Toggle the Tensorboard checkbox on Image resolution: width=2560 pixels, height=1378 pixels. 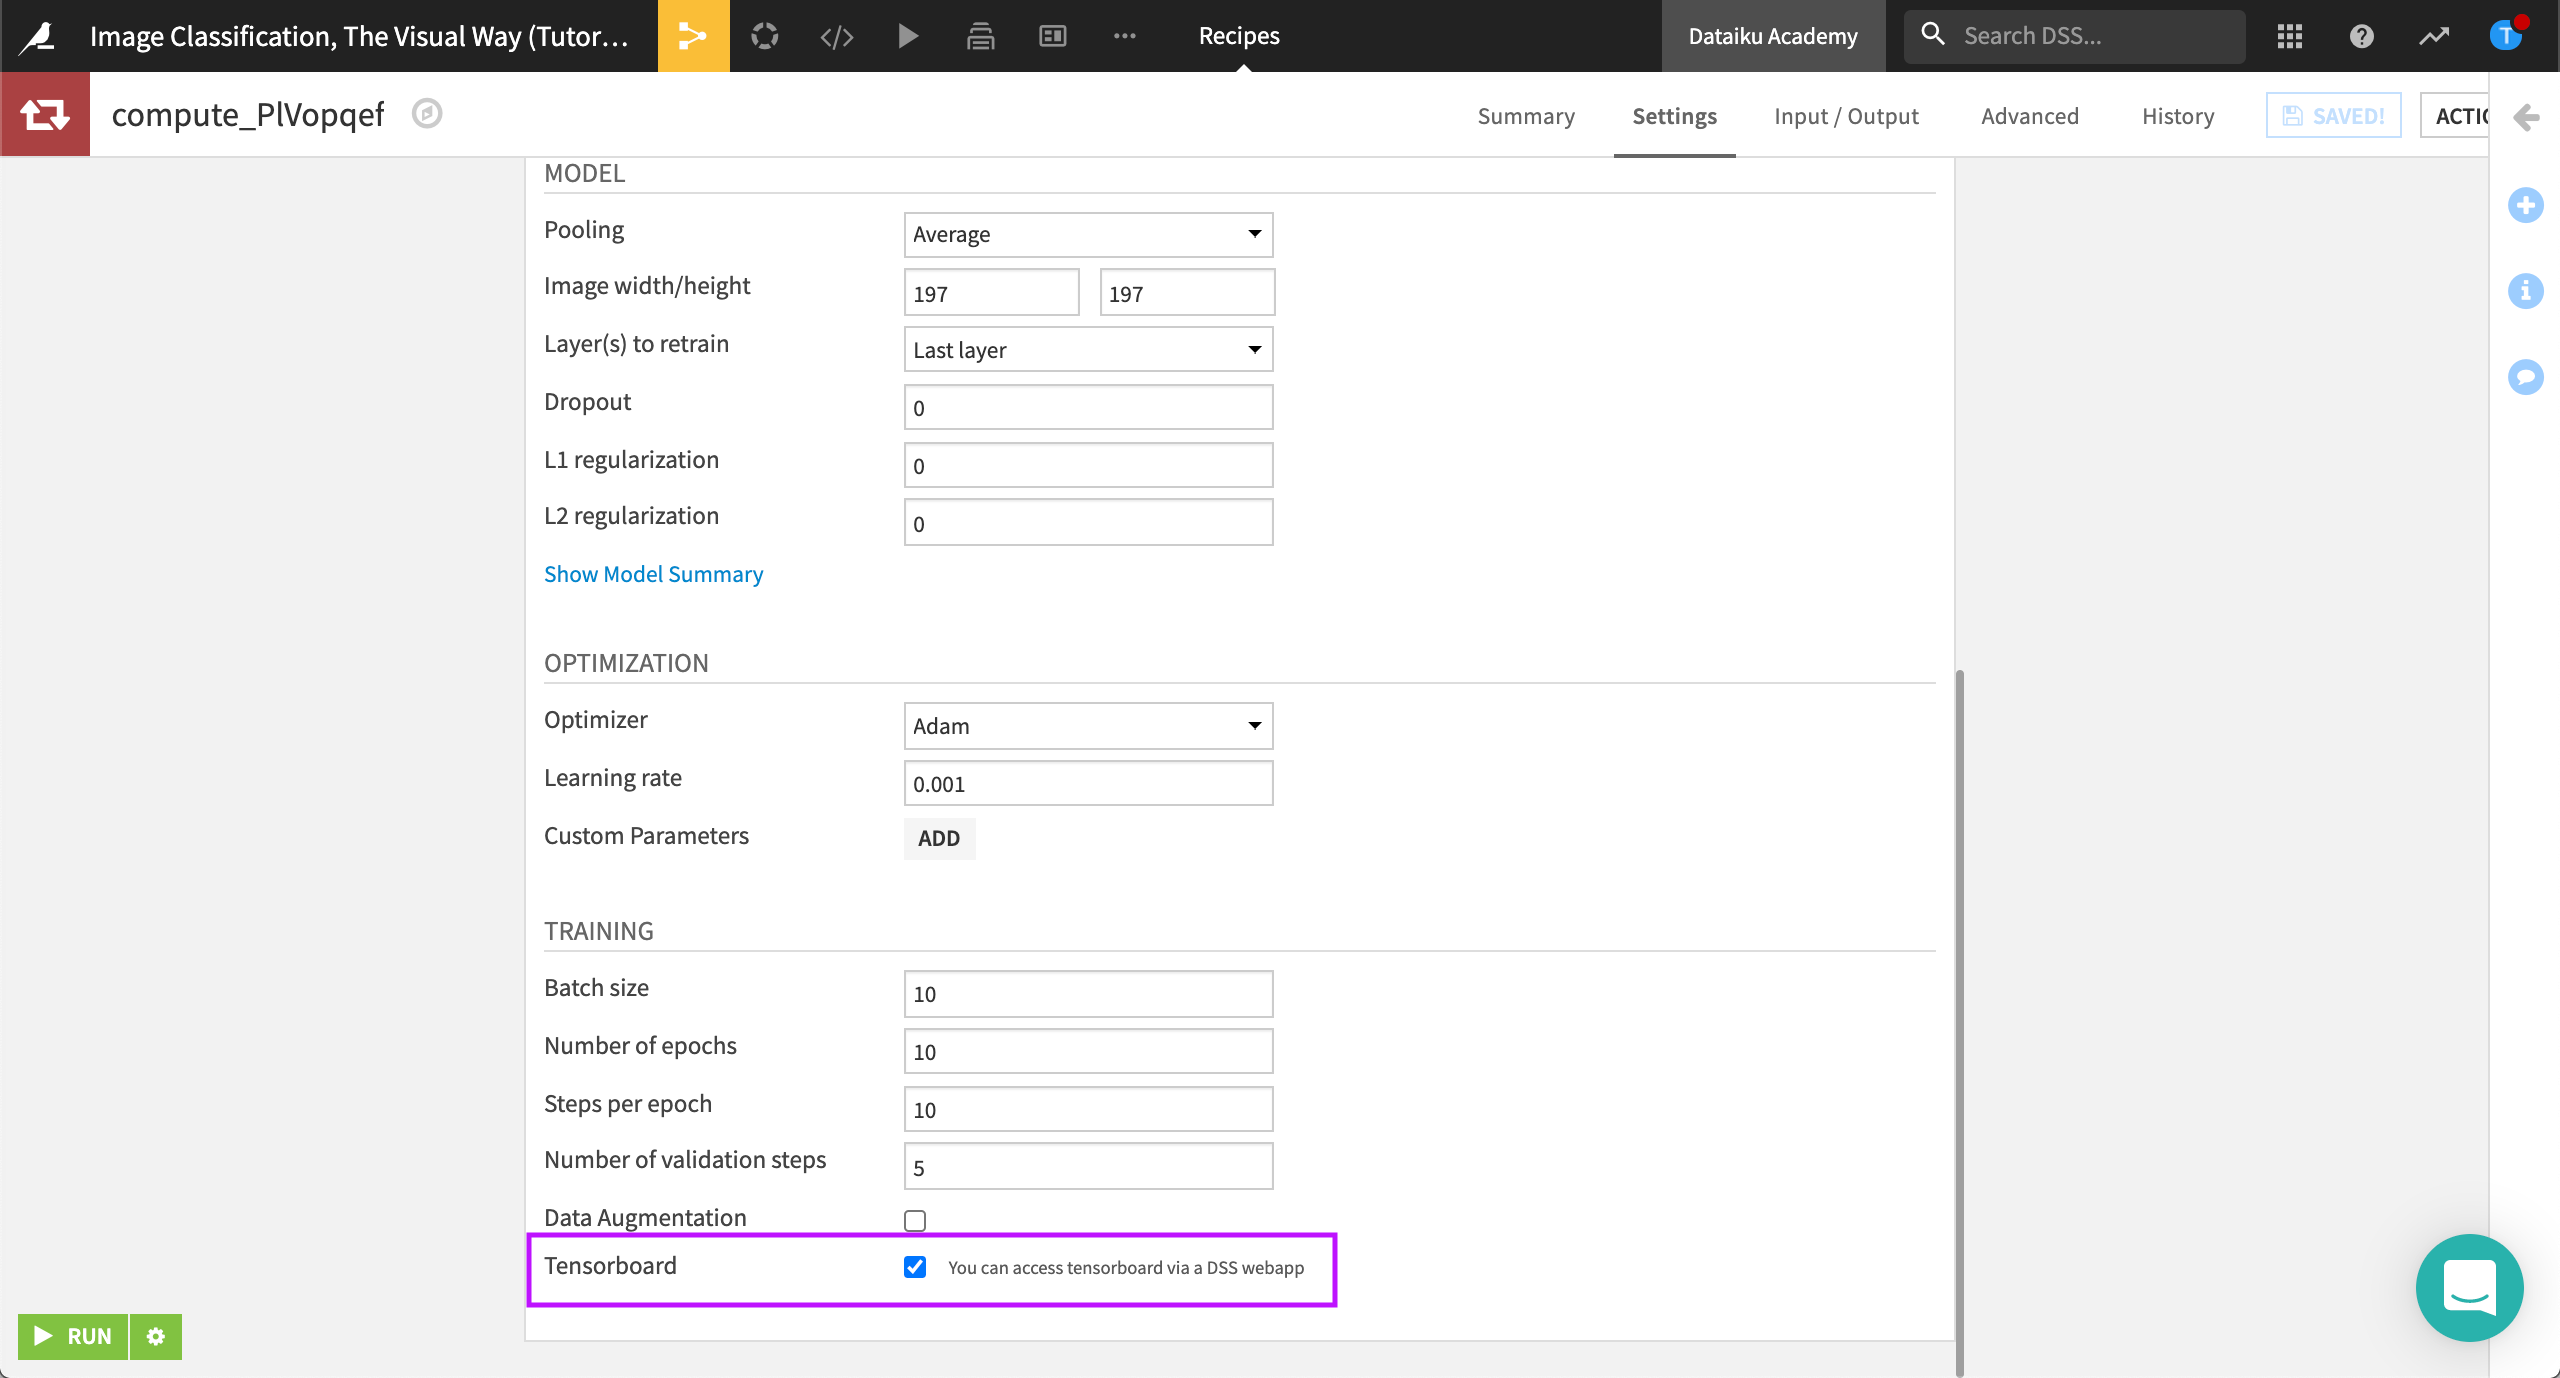(914, 1268)
